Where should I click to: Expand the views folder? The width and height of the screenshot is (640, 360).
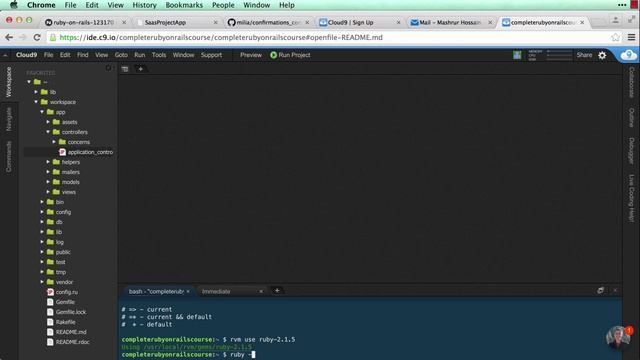(48, 192)
